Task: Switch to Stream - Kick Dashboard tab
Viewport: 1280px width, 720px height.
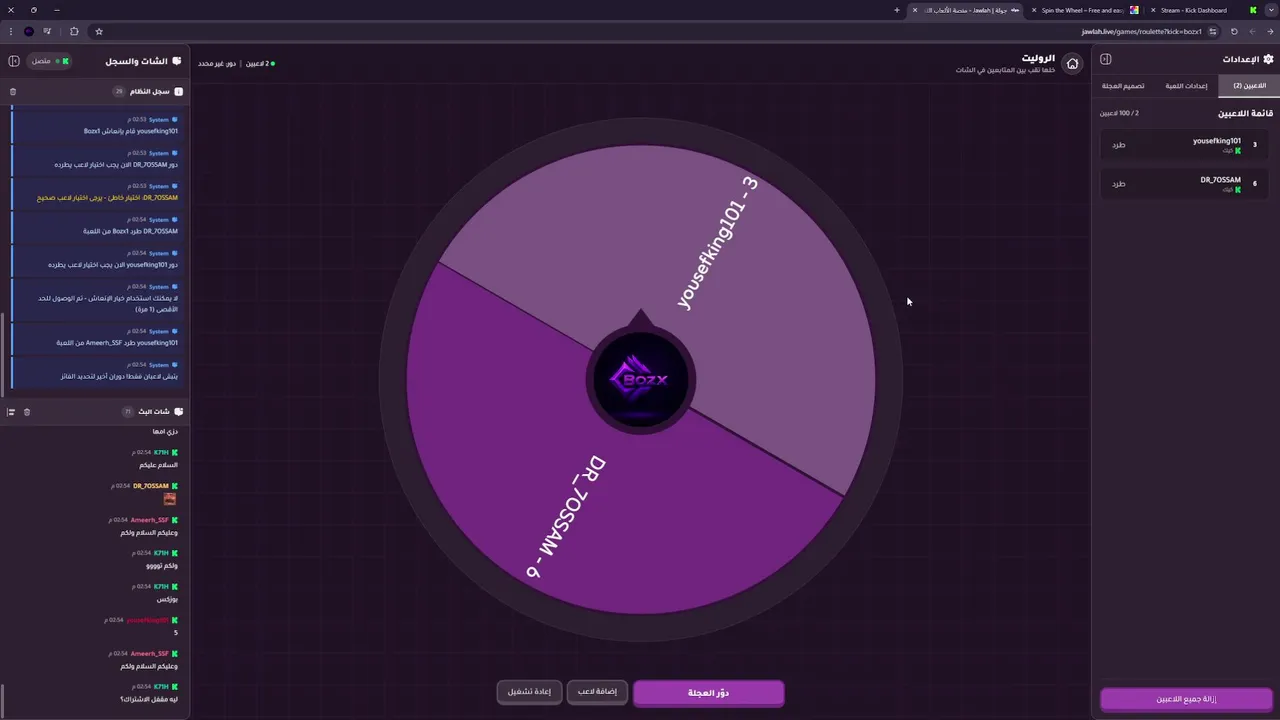Action: click(1205, 10)
